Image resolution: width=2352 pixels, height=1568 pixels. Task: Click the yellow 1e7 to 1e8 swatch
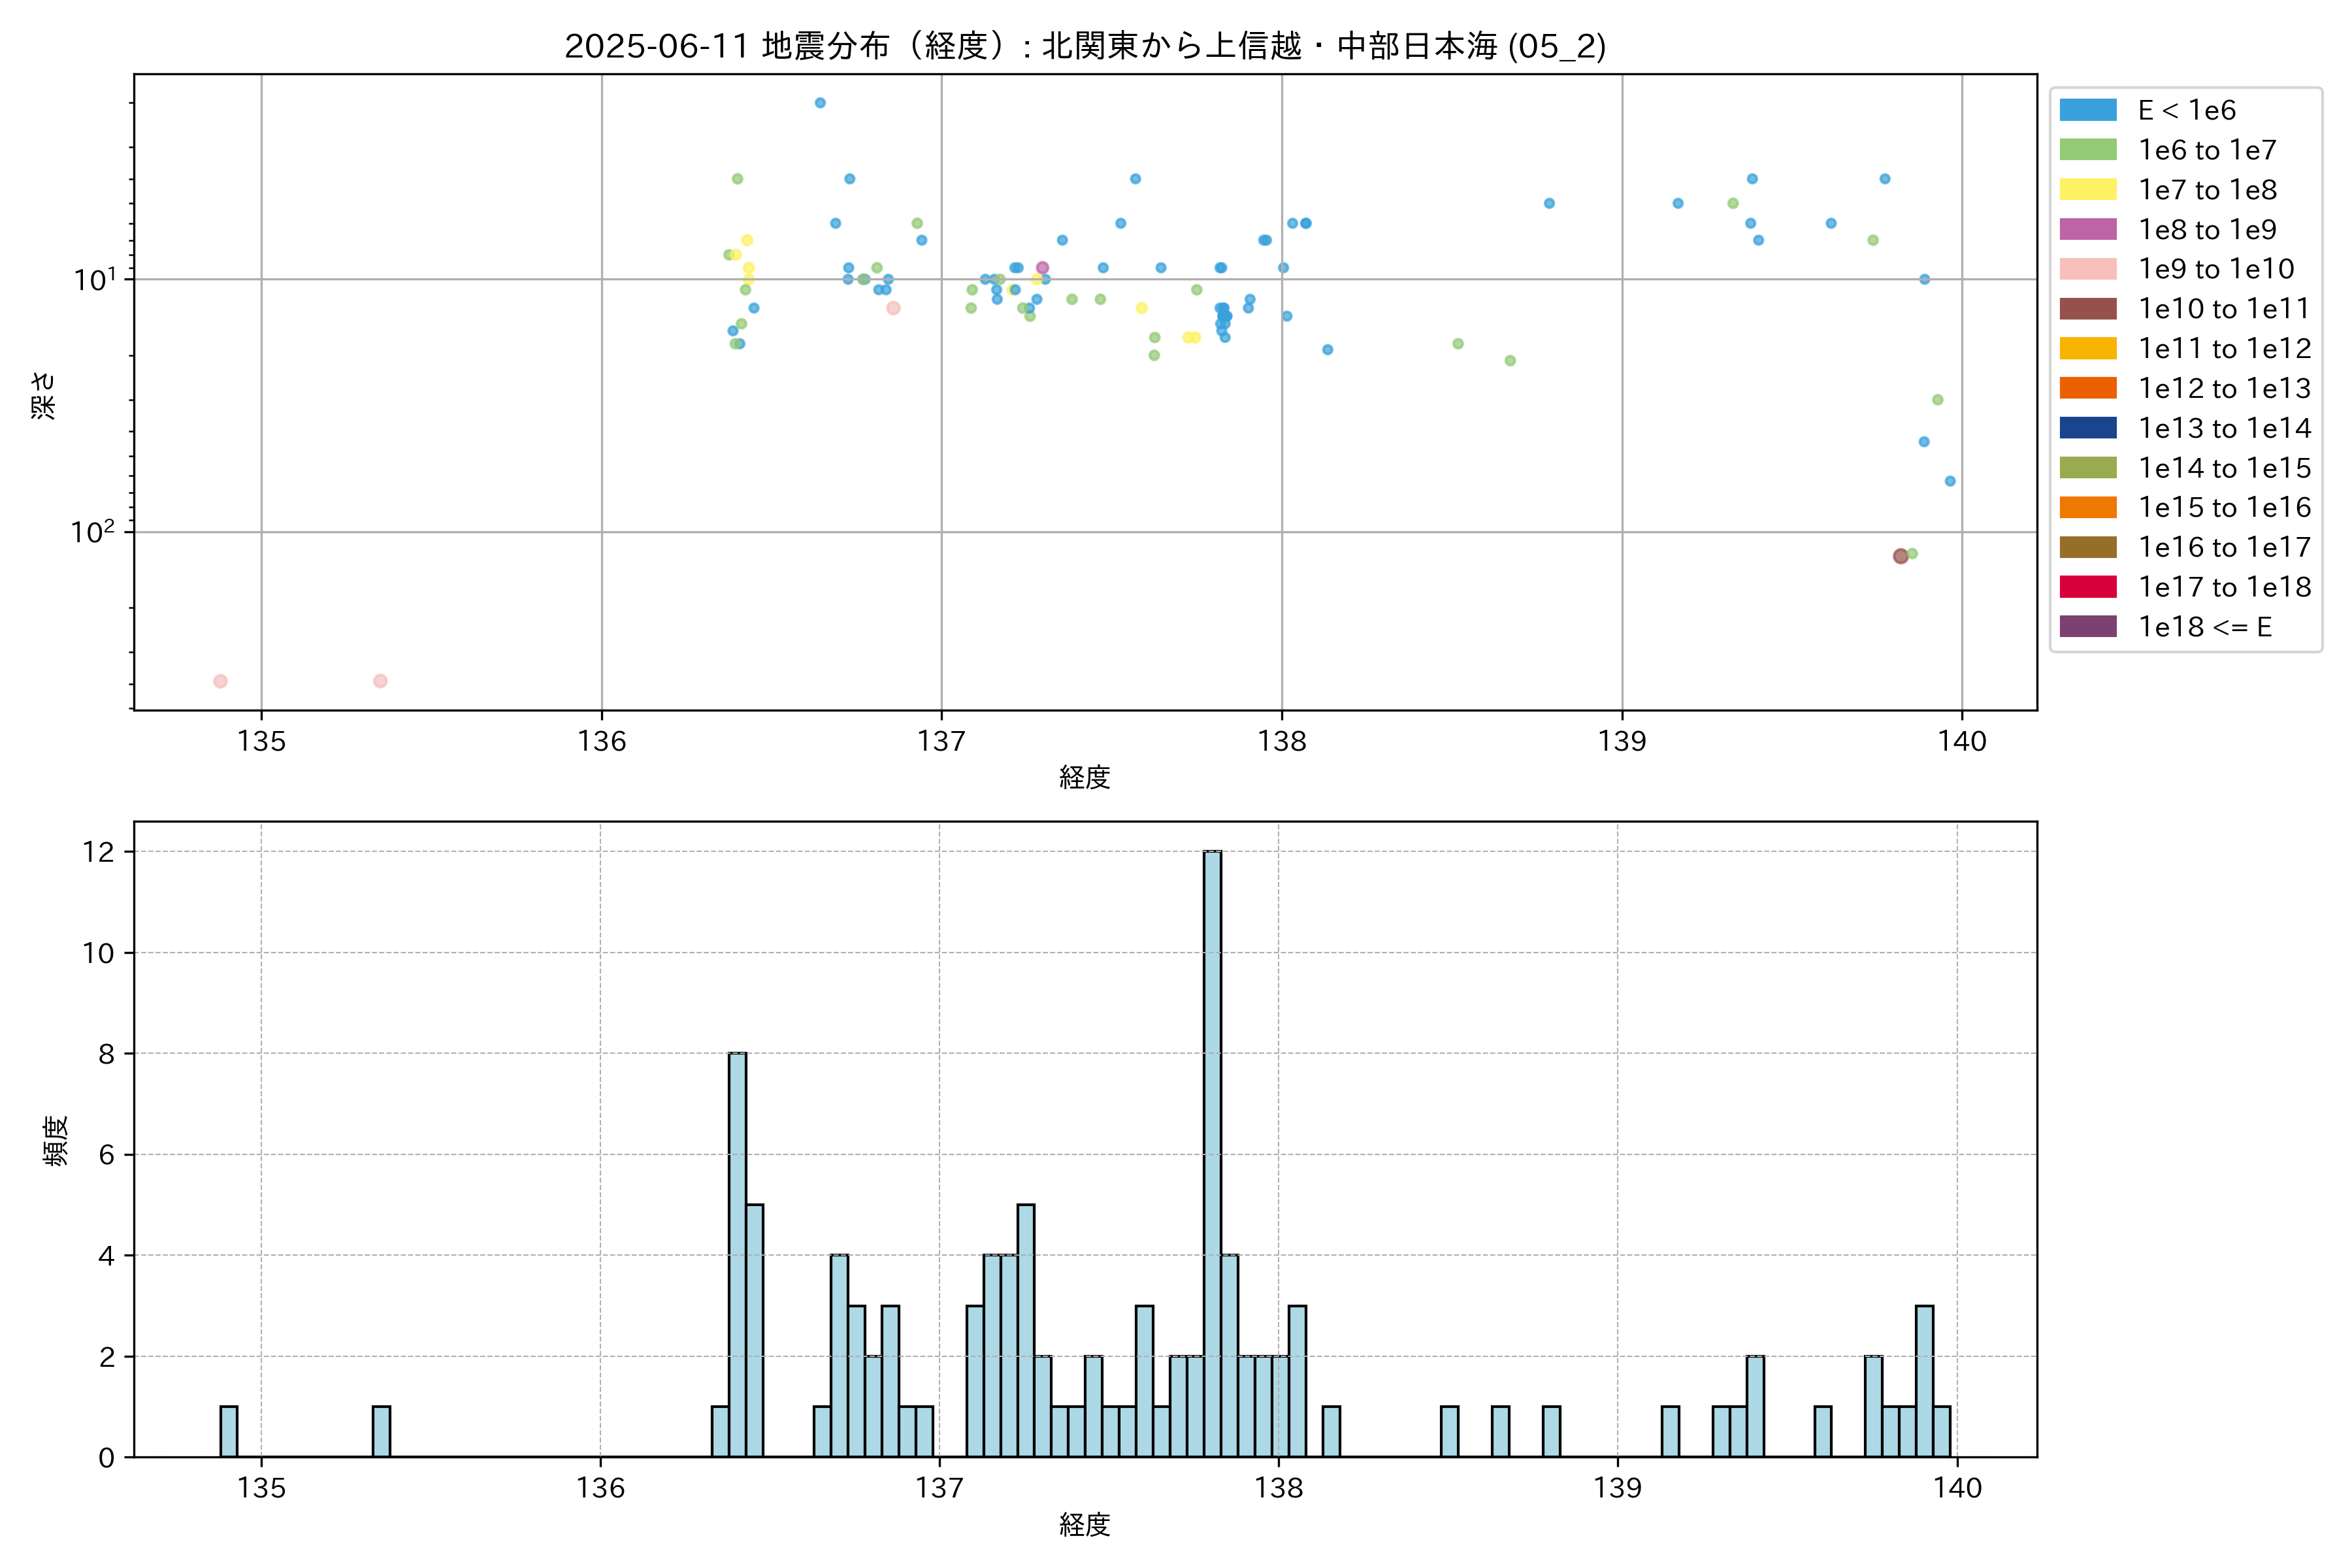[2087, 190]
